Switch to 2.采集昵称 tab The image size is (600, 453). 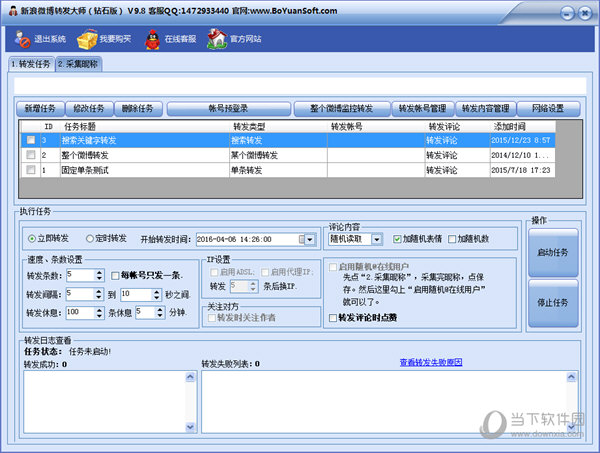point(79,64)
